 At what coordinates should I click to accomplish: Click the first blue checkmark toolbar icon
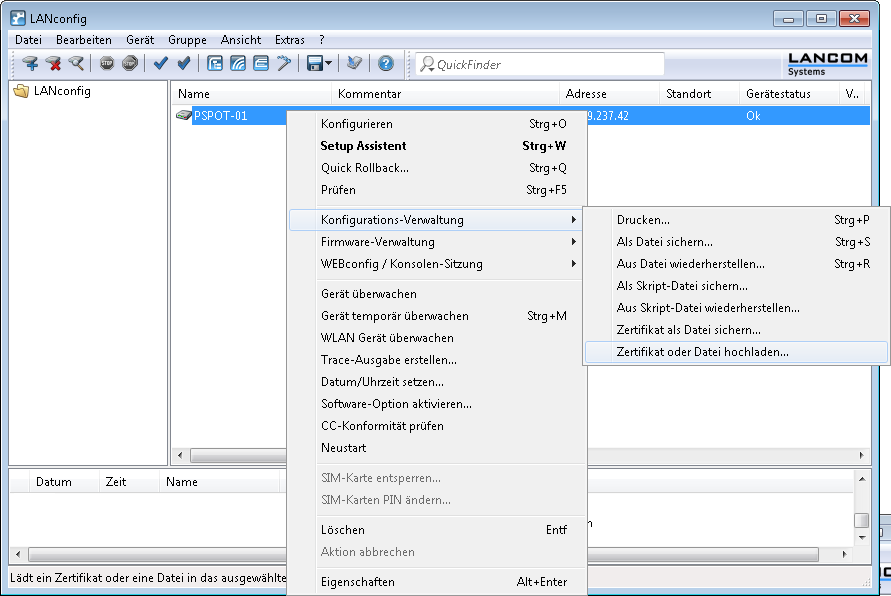pyautogui.click(x=161, y=64)
